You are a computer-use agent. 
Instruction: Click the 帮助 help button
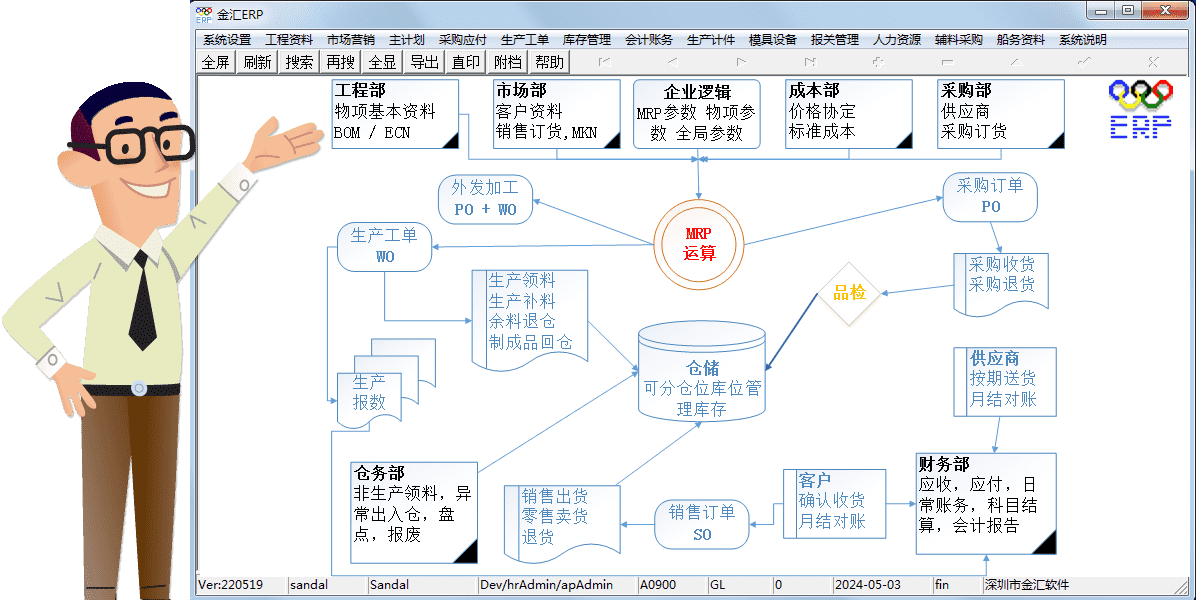pos(549,62)
